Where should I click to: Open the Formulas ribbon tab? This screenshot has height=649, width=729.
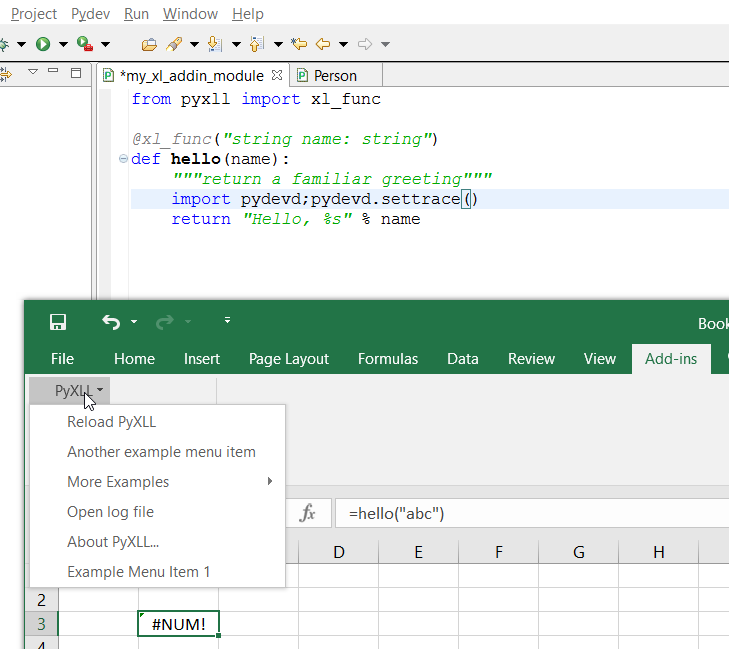click(x=388, y=359)
